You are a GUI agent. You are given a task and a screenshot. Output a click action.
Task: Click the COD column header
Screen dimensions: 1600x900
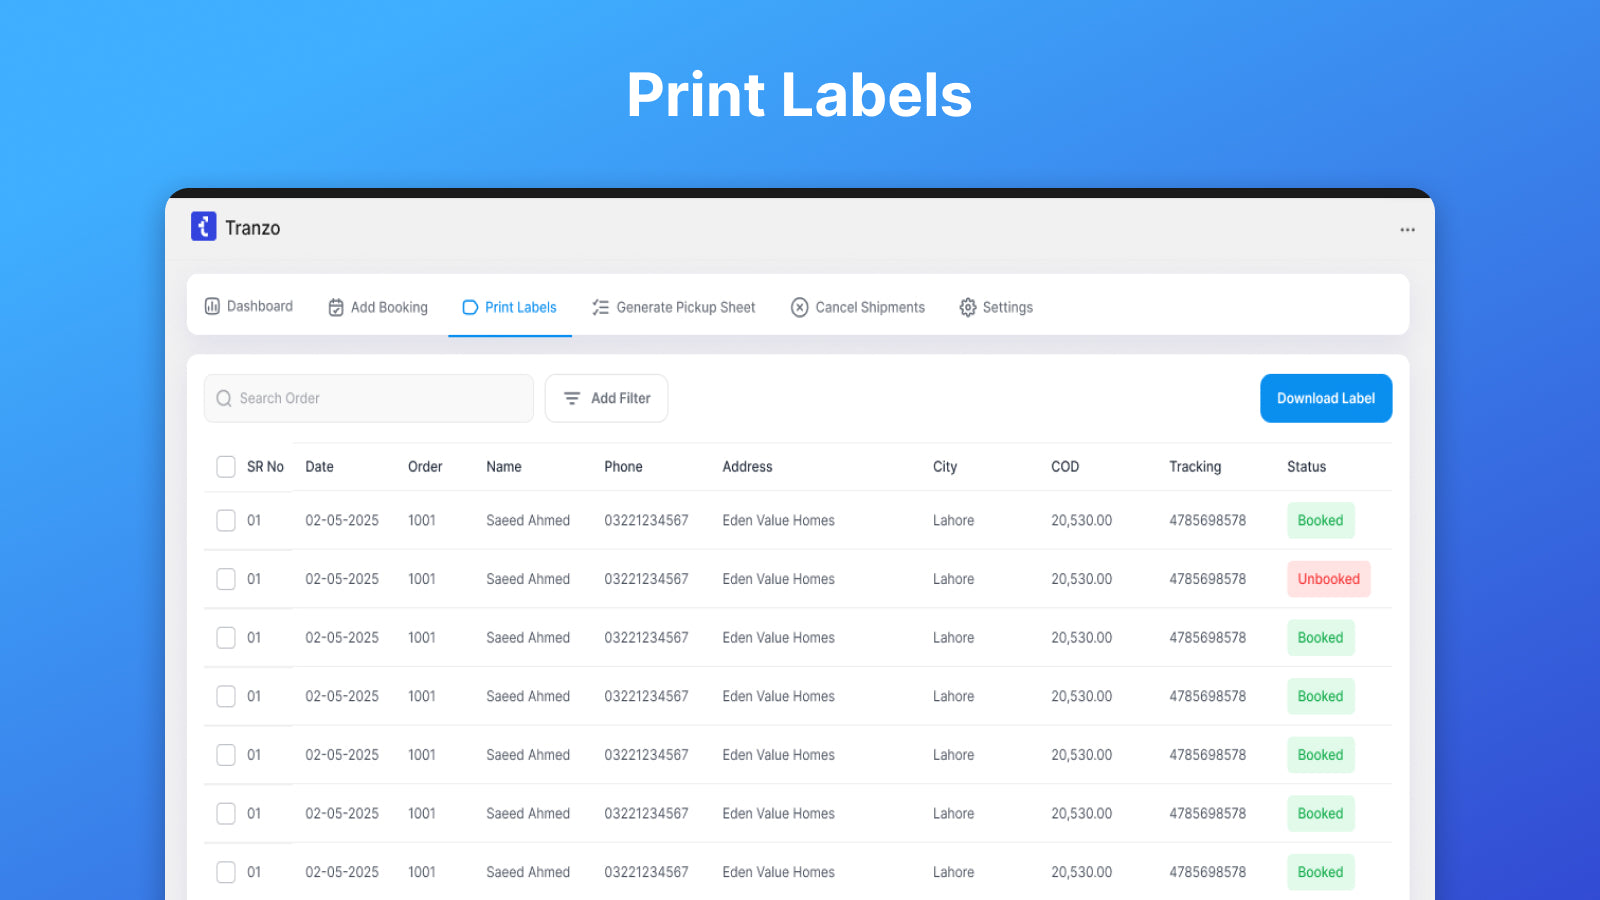tap(1065, 467)
